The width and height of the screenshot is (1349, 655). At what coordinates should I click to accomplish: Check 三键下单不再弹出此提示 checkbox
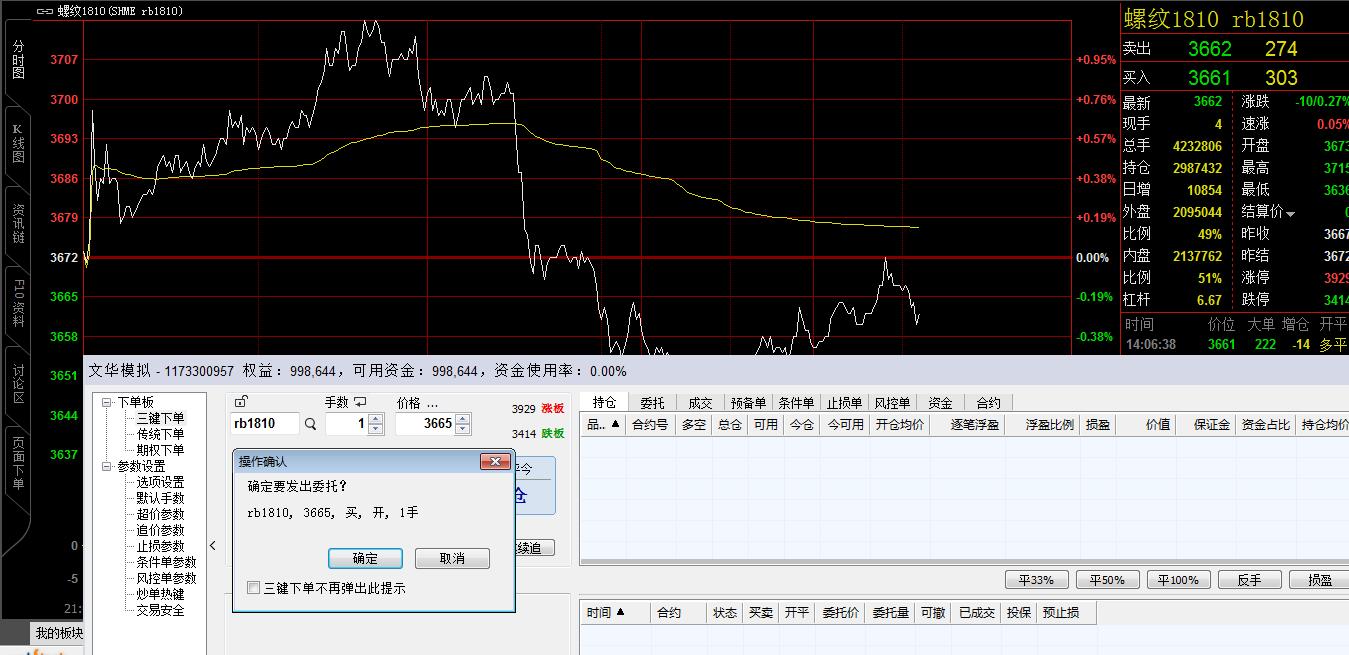pyautogui.click(x=254, y=588)
